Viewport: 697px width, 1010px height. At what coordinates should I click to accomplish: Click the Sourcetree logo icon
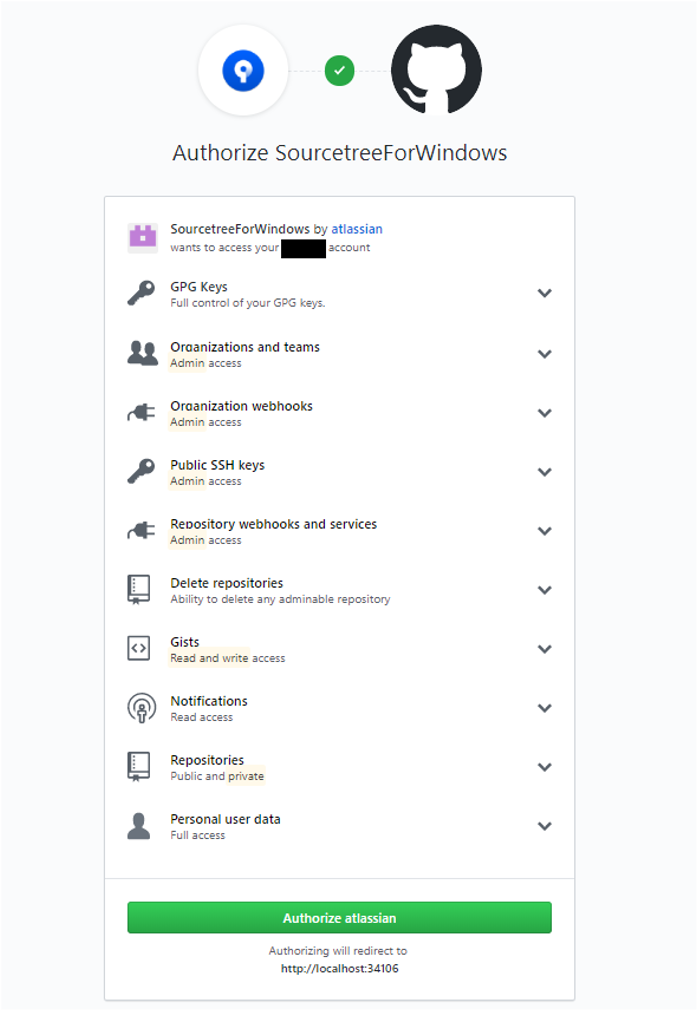(x=244, y=71)
